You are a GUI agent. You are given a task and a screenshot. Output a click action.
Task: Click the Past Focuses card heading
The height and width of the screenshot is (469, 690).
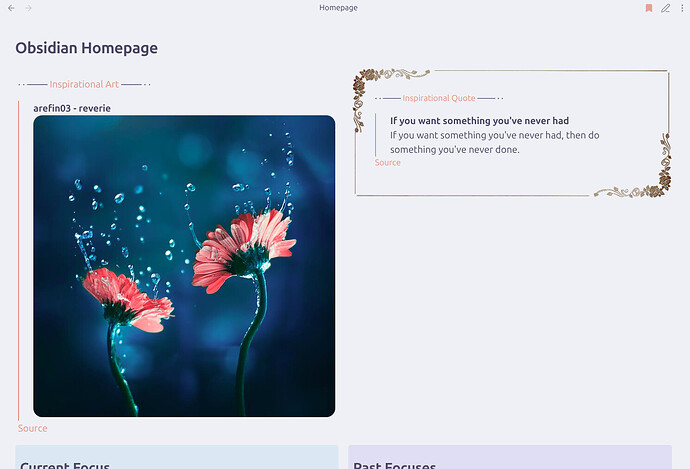click(x=394, y=465)
